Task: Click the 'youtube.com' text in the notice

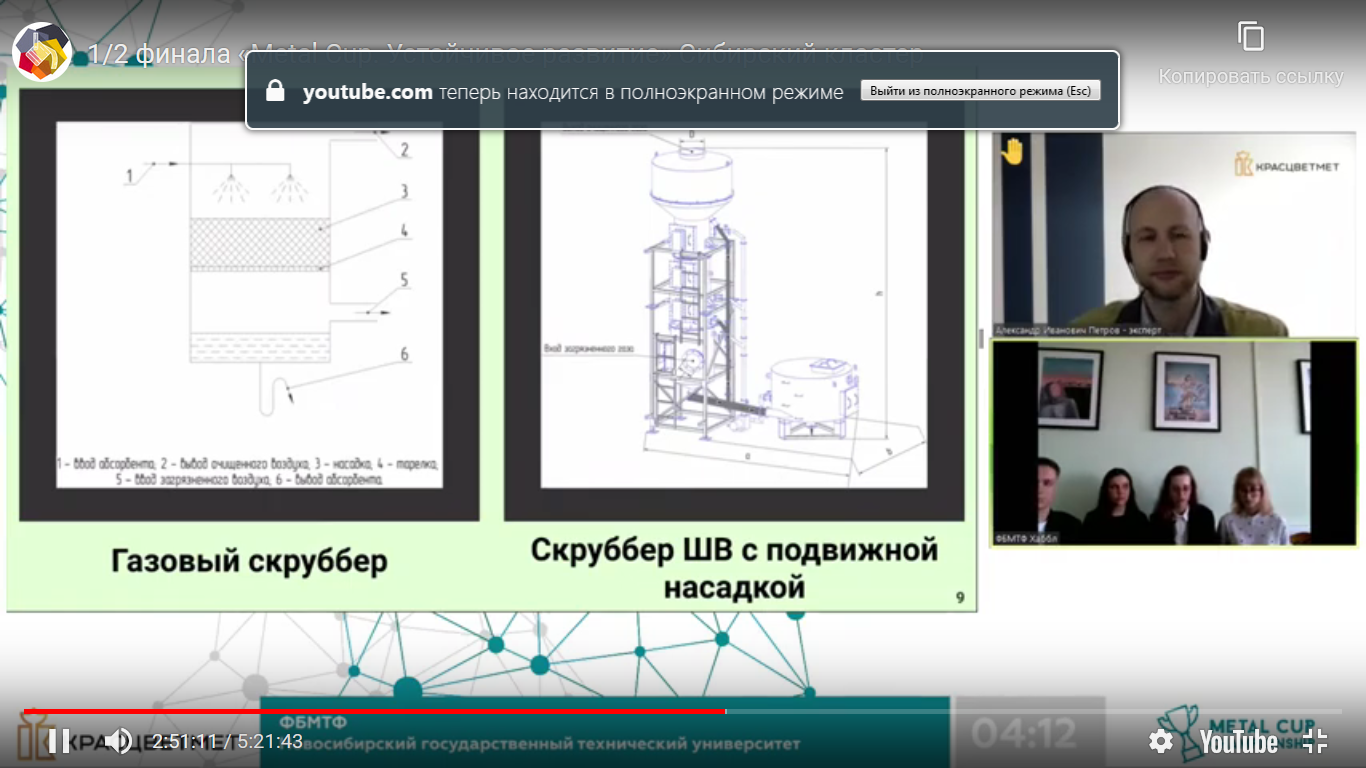Action: (368, 92)
